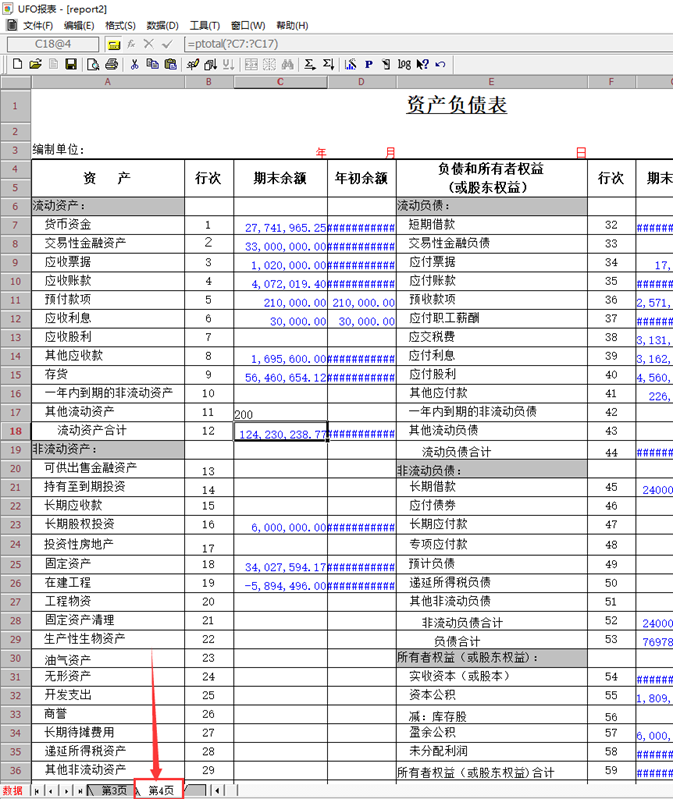Select column A header
The image size is (673, 799).
(107, 82)
